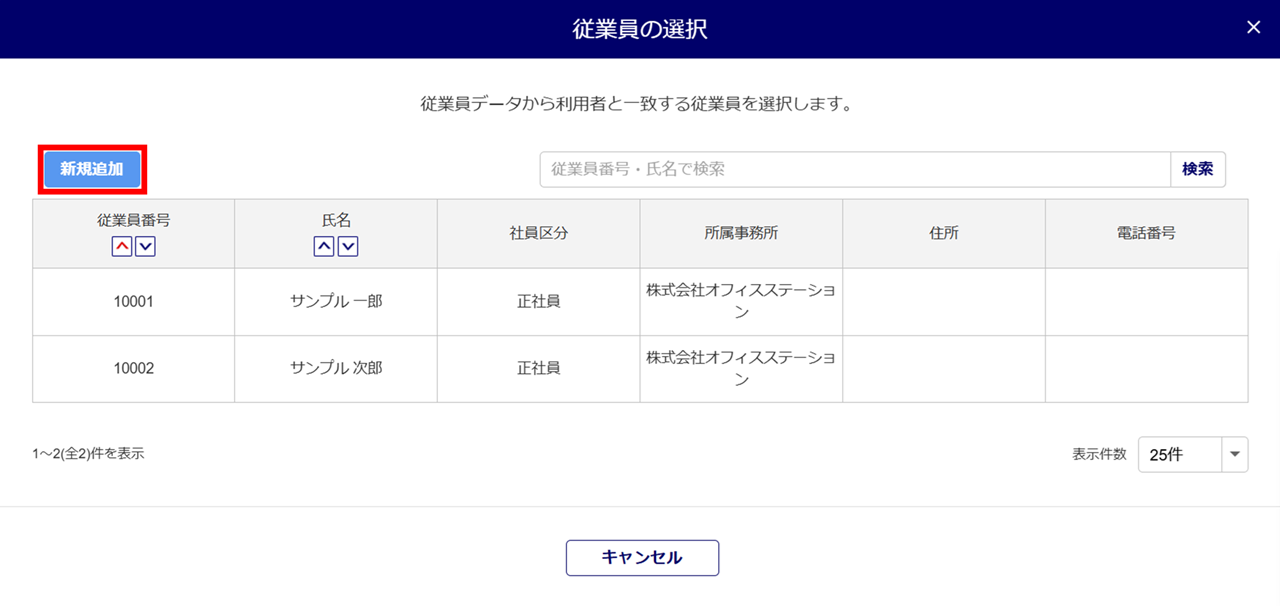Viewport: 1280px width, 606px height.
Task: Click the 住所 column header
Action: tap(943, 233)
